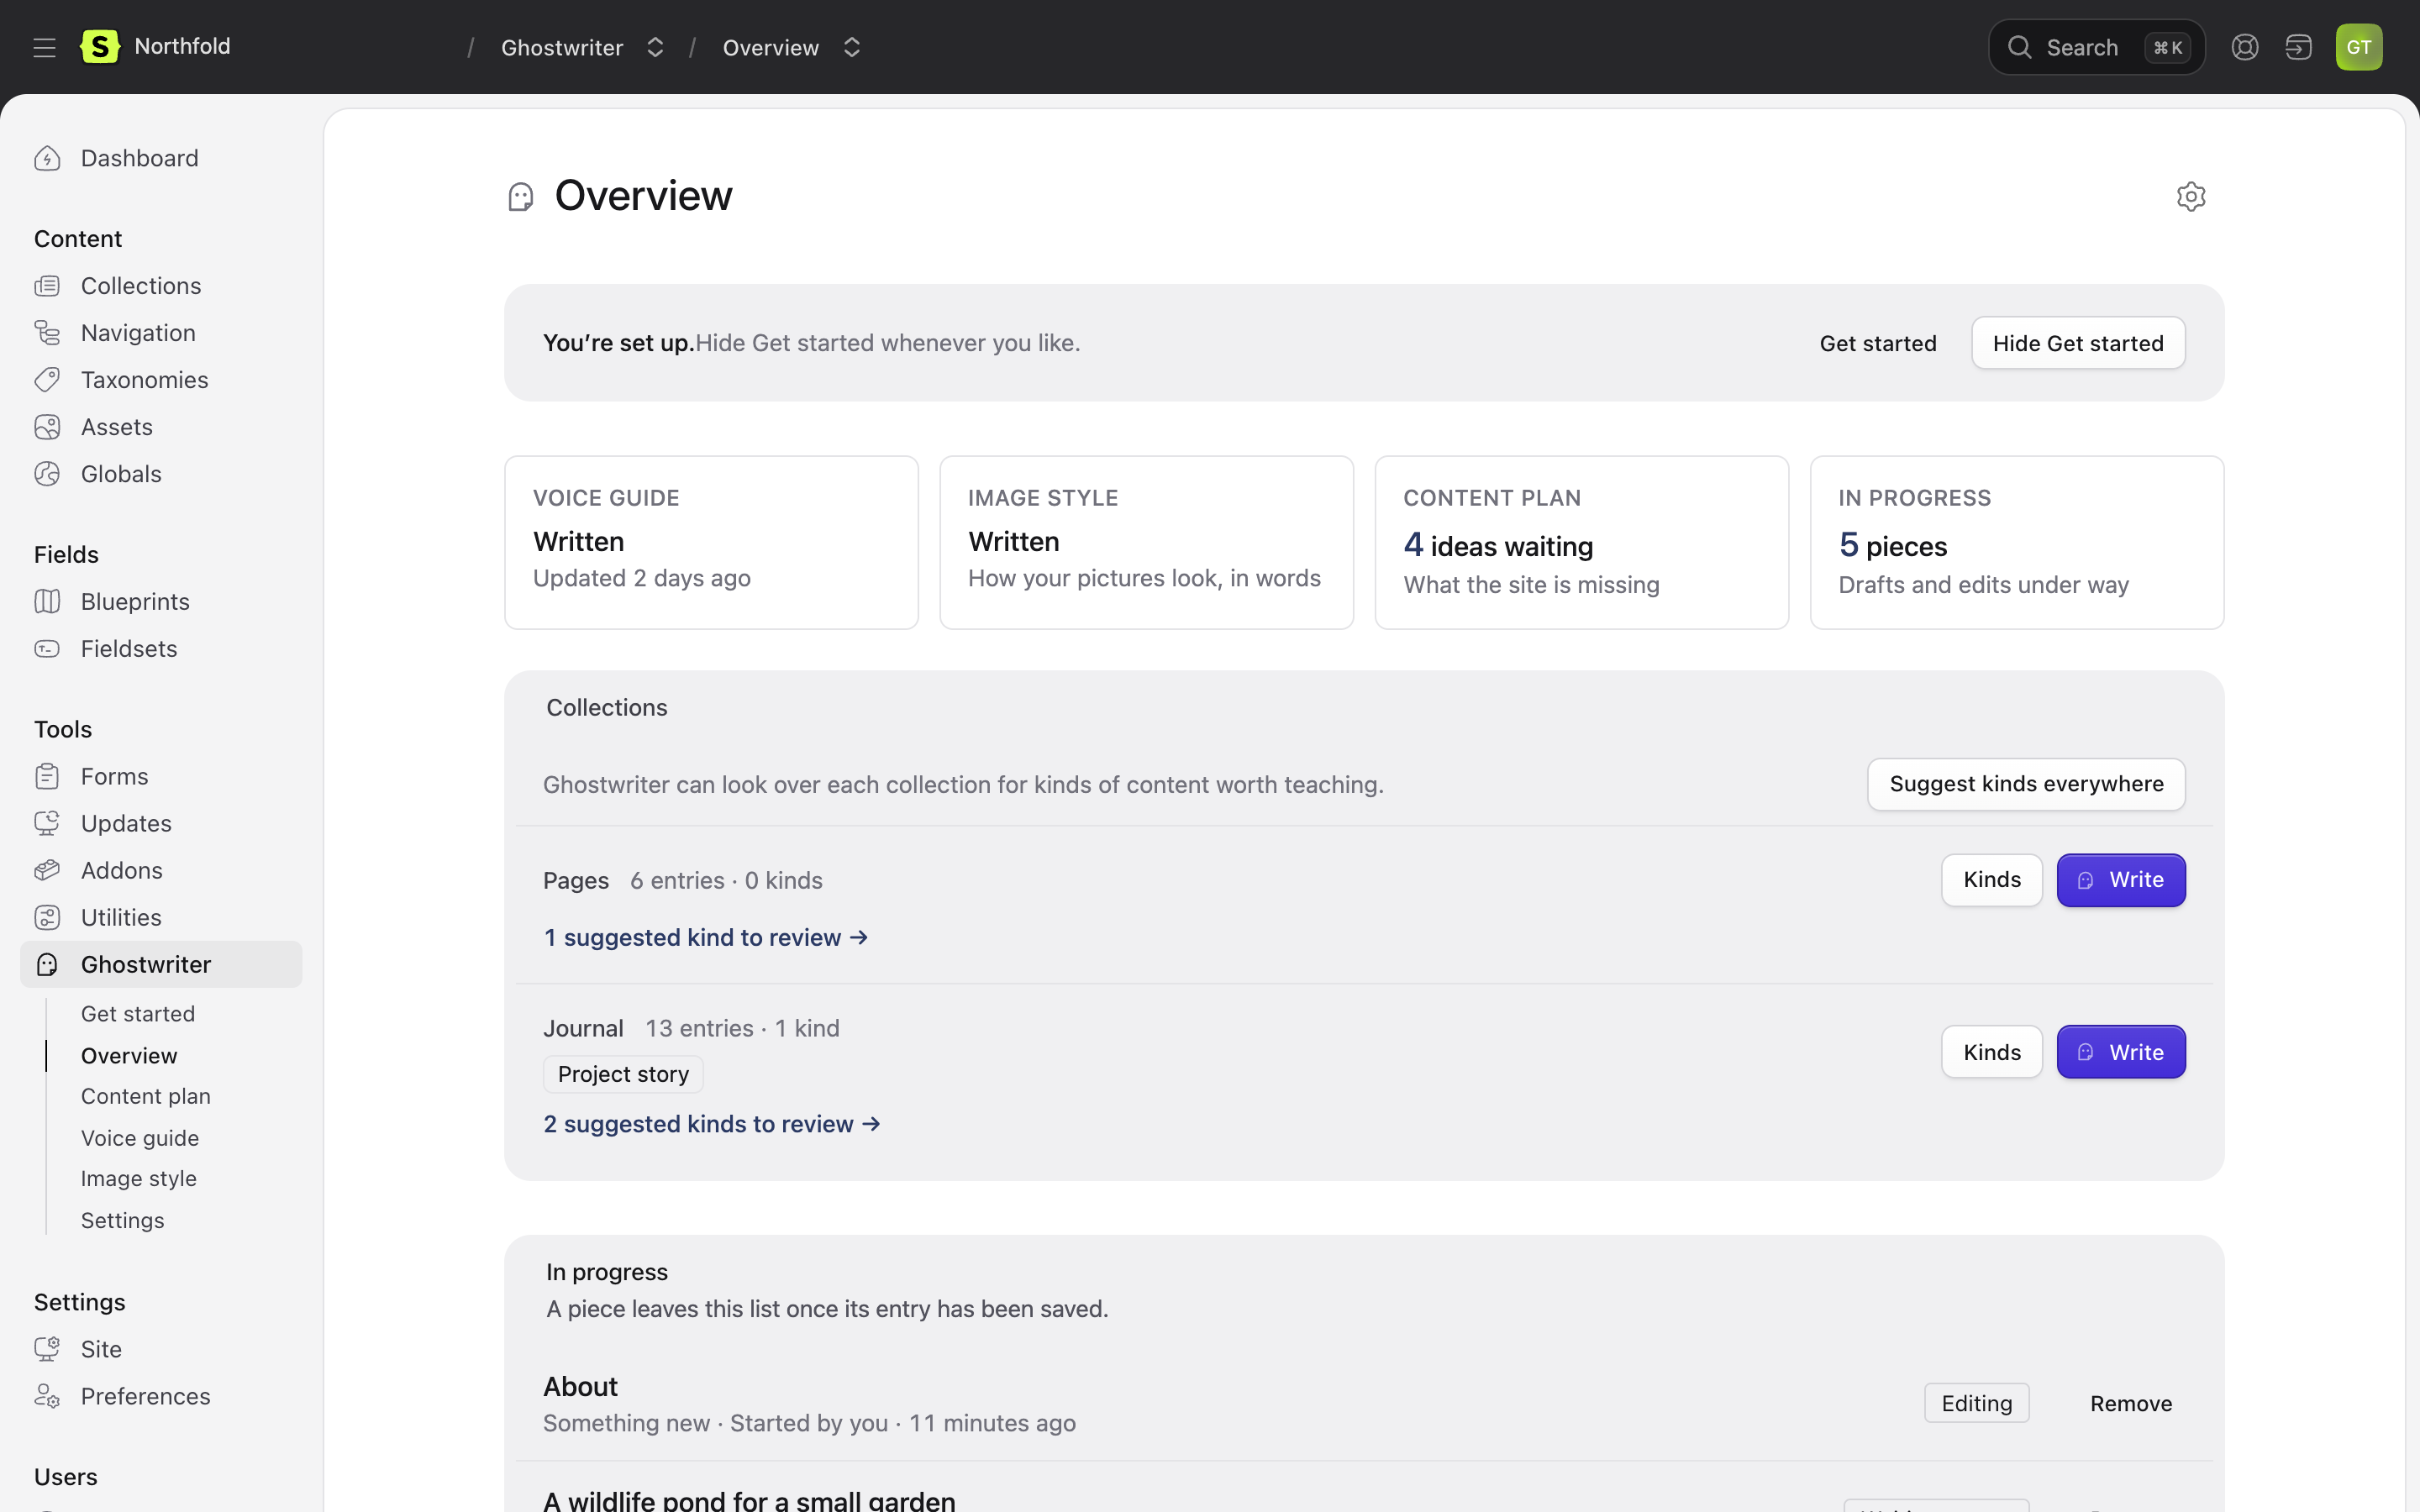Open 2 suggested kinds to review link
The height and width of the screenshot is (1512, 2420).
(x=712, y=1124)
